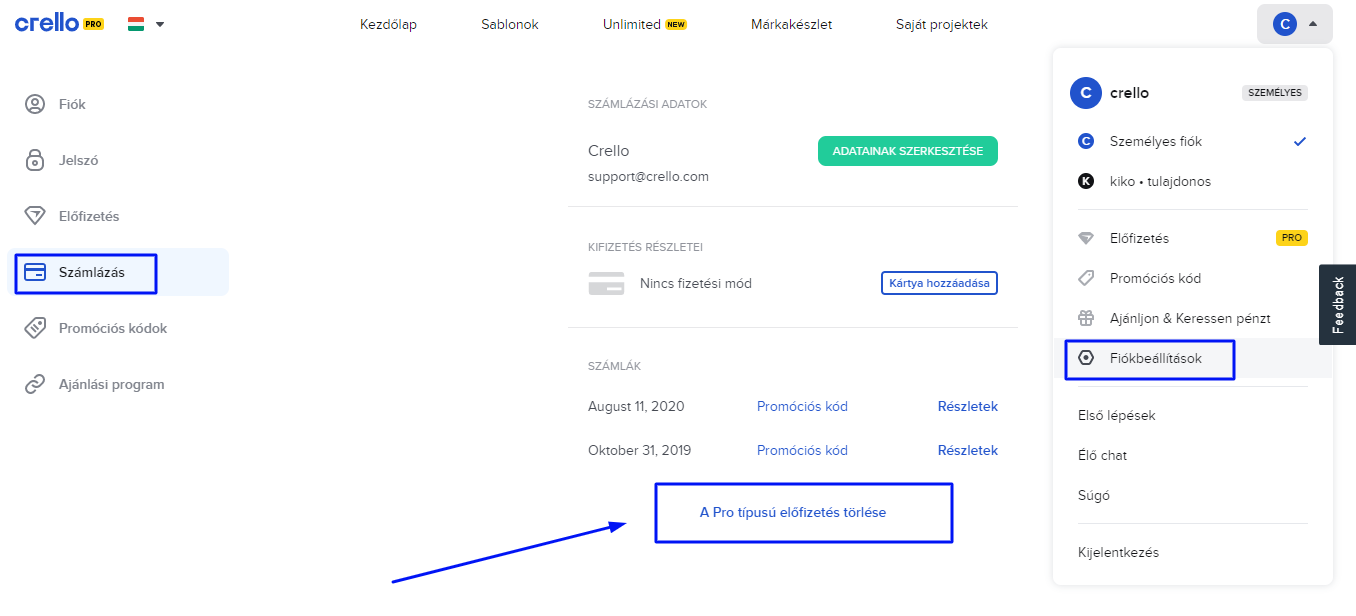Click the SZEMÉLYES badge in dropdown
Screen dimensions: 1356x616
1275,93
